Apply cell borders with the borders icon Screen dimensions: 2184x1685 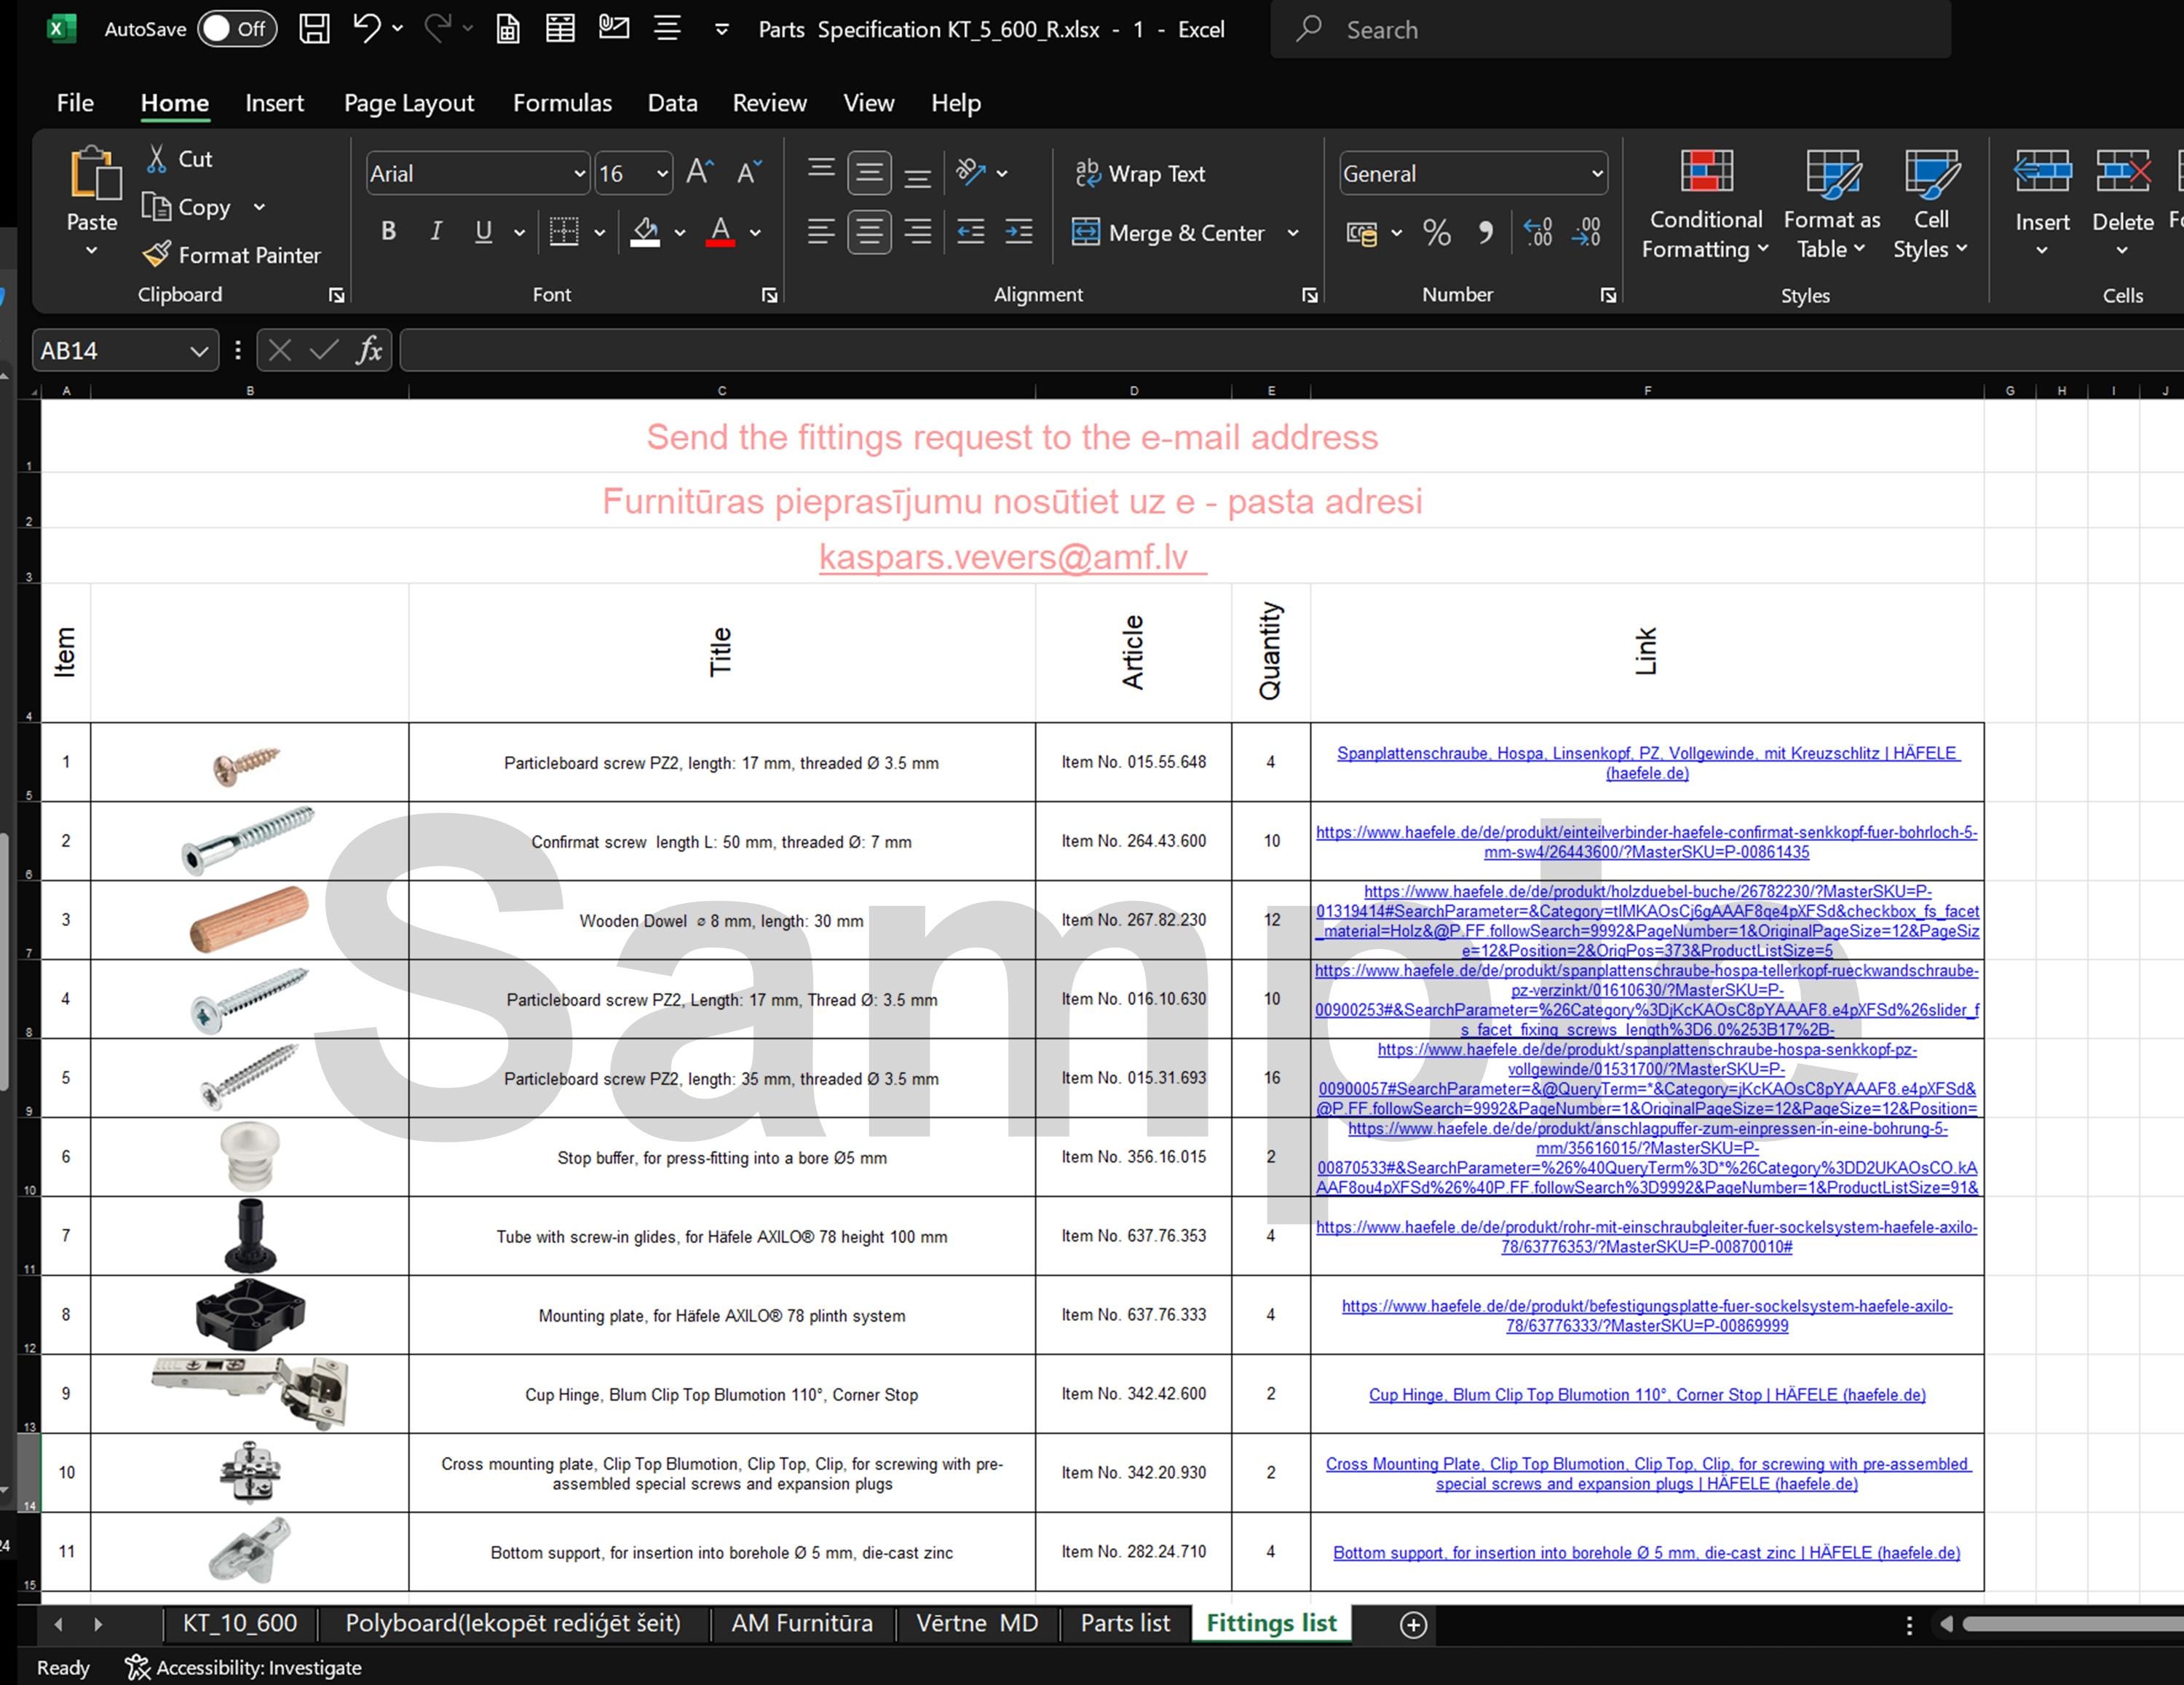point(564,232)
